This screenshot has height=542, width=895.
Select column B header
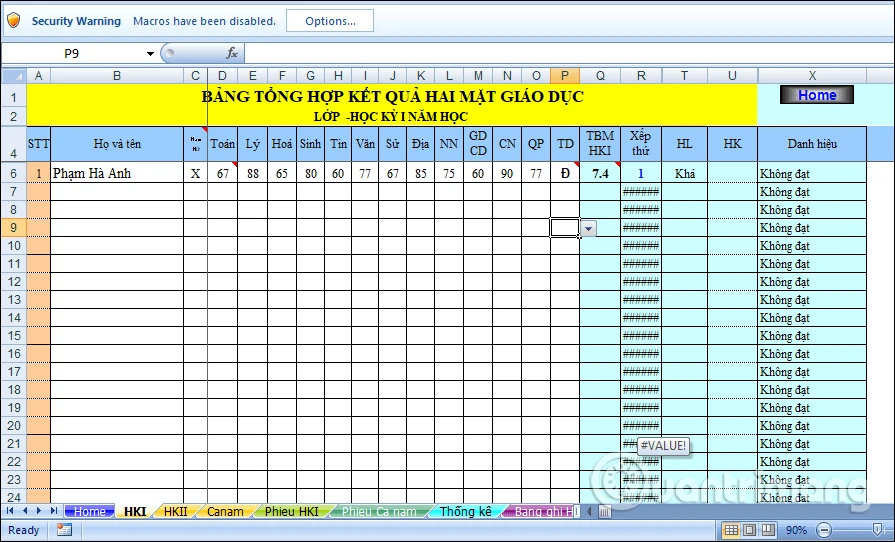pos(117,75)
